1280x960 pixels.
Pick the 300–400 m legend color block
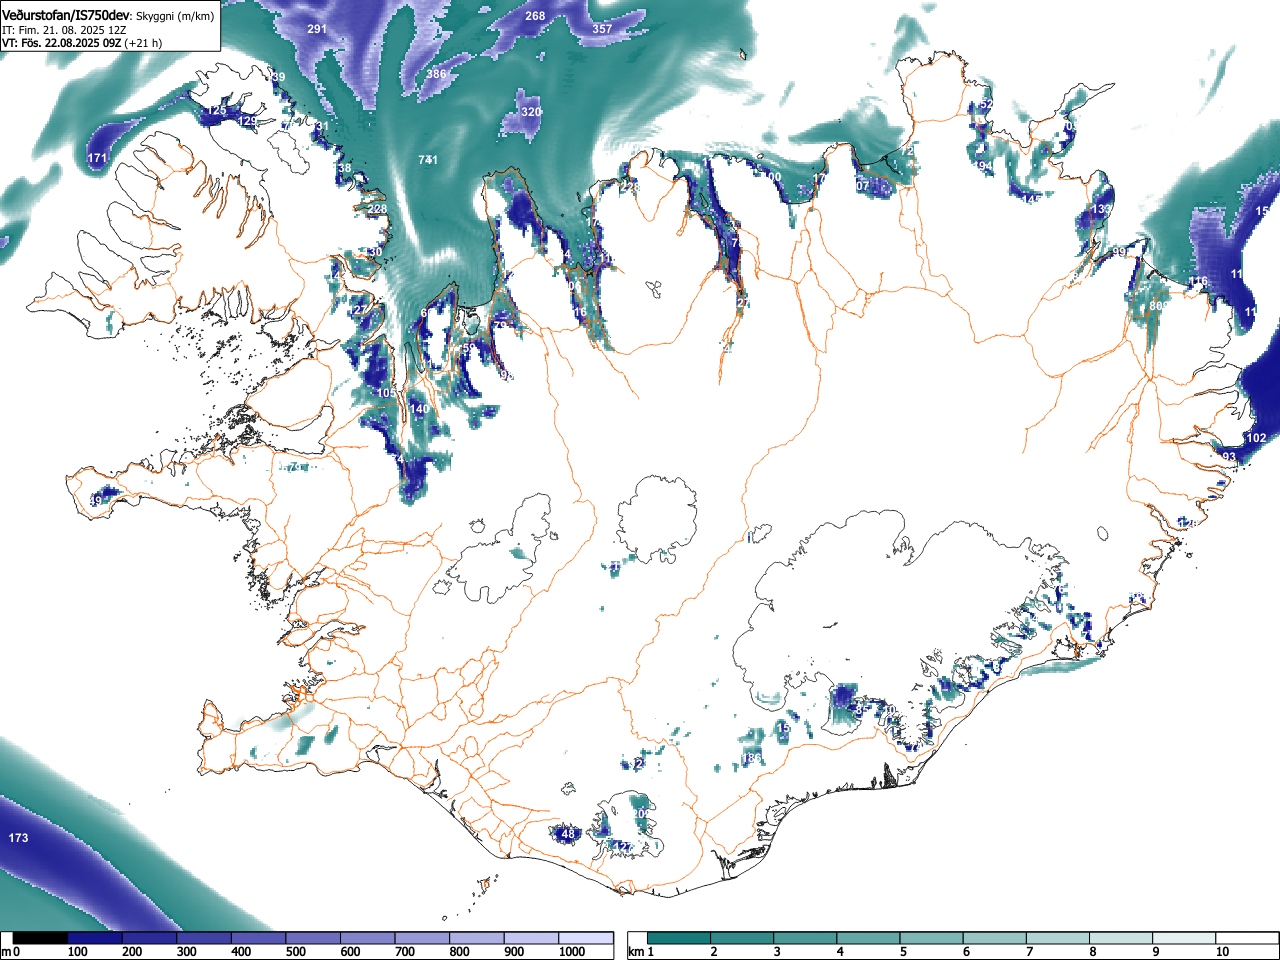(x=204, y=938)
